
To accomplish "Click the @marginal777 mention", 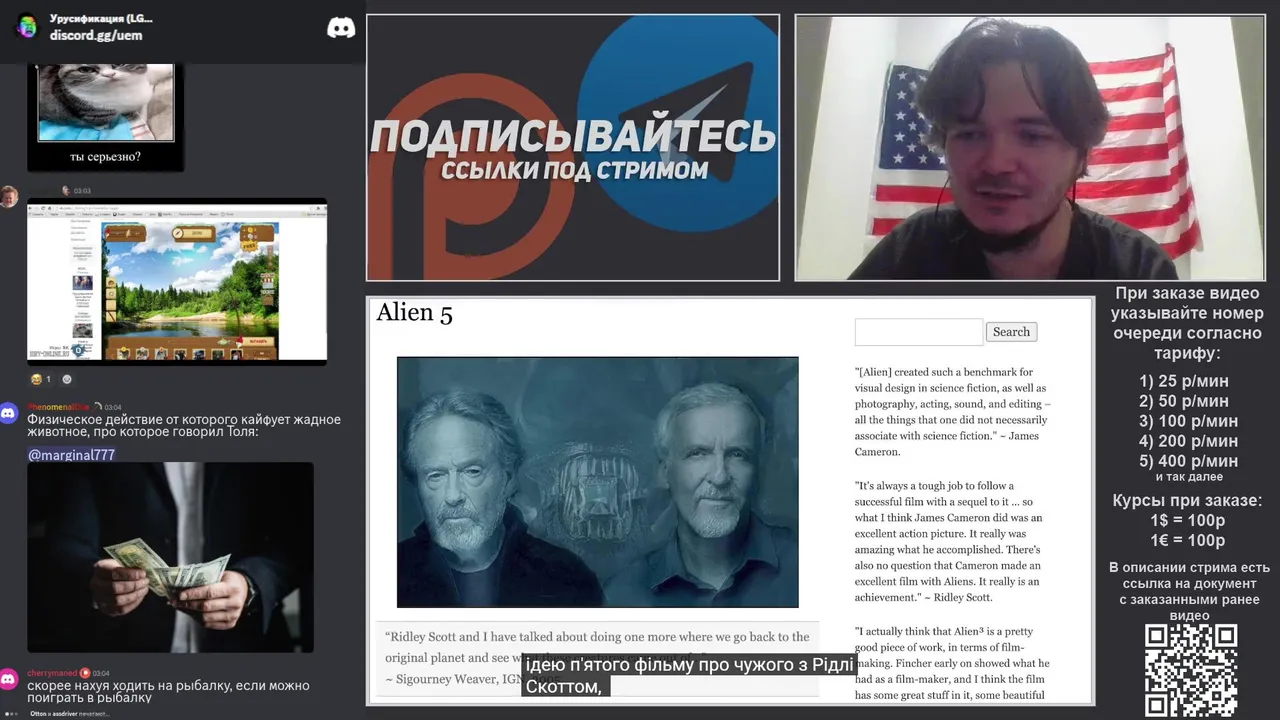I will [71, 455].
